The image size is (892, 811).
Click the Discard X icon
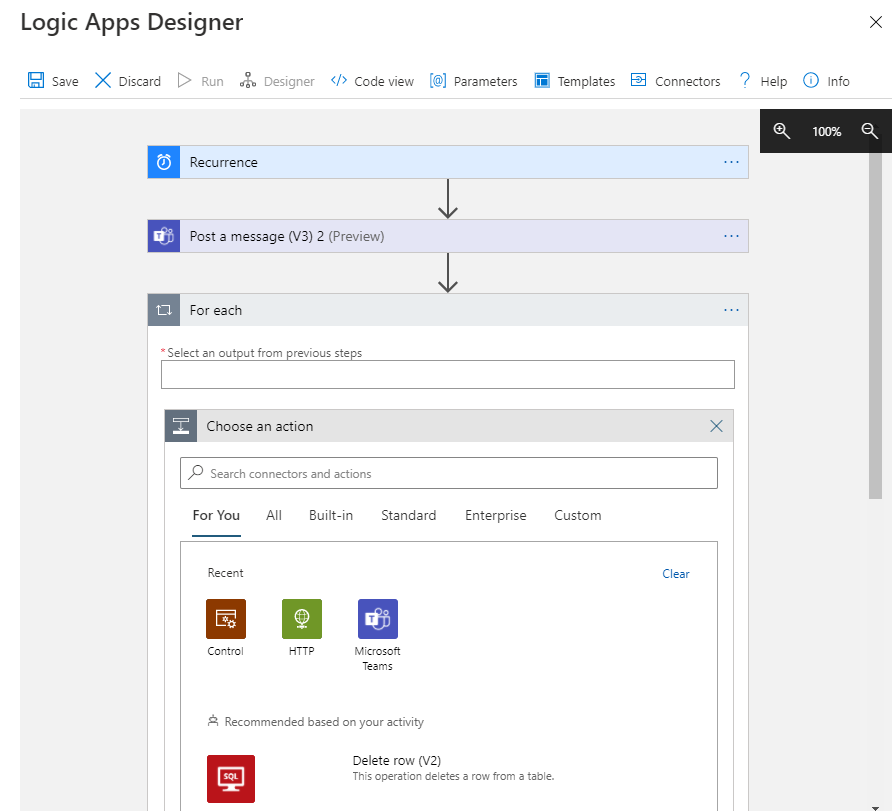(102, 80)
